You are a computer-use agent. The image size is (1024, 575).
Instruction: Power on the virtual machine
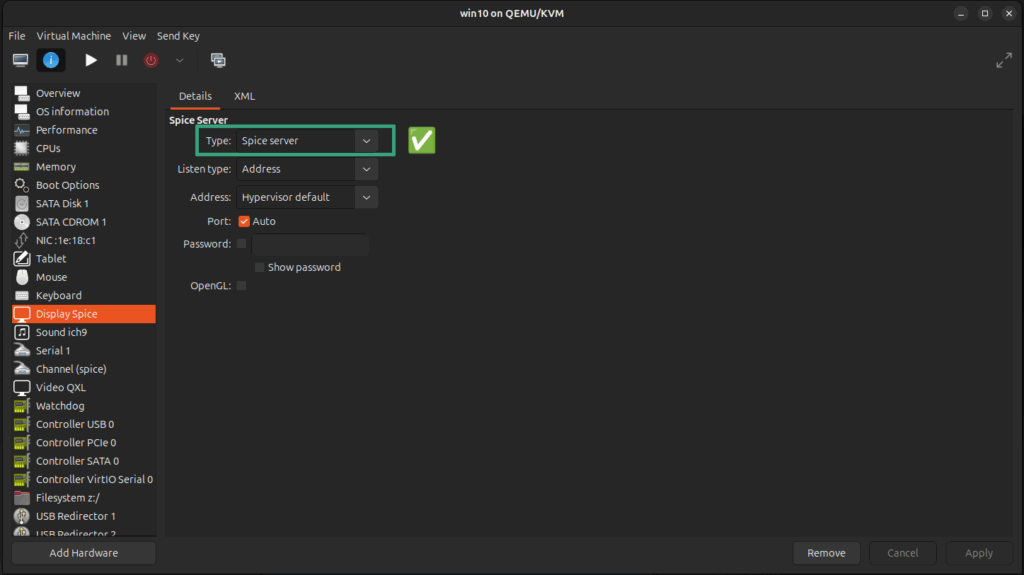click(x=91, y=60)
